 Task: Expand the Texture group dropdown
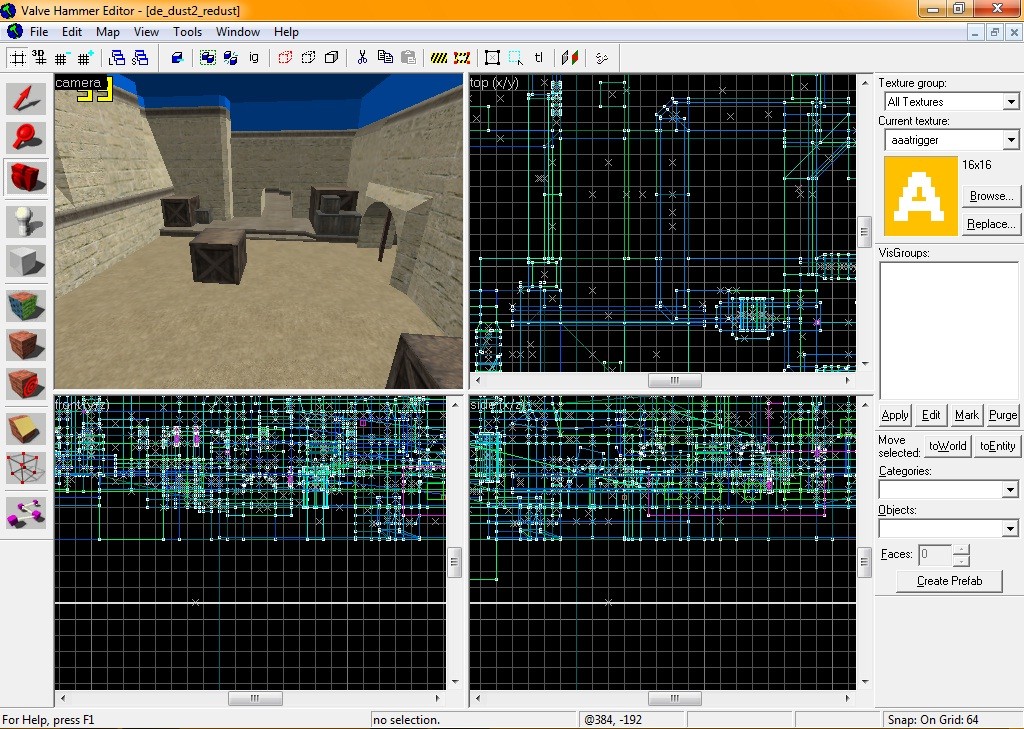[1010, 102]
